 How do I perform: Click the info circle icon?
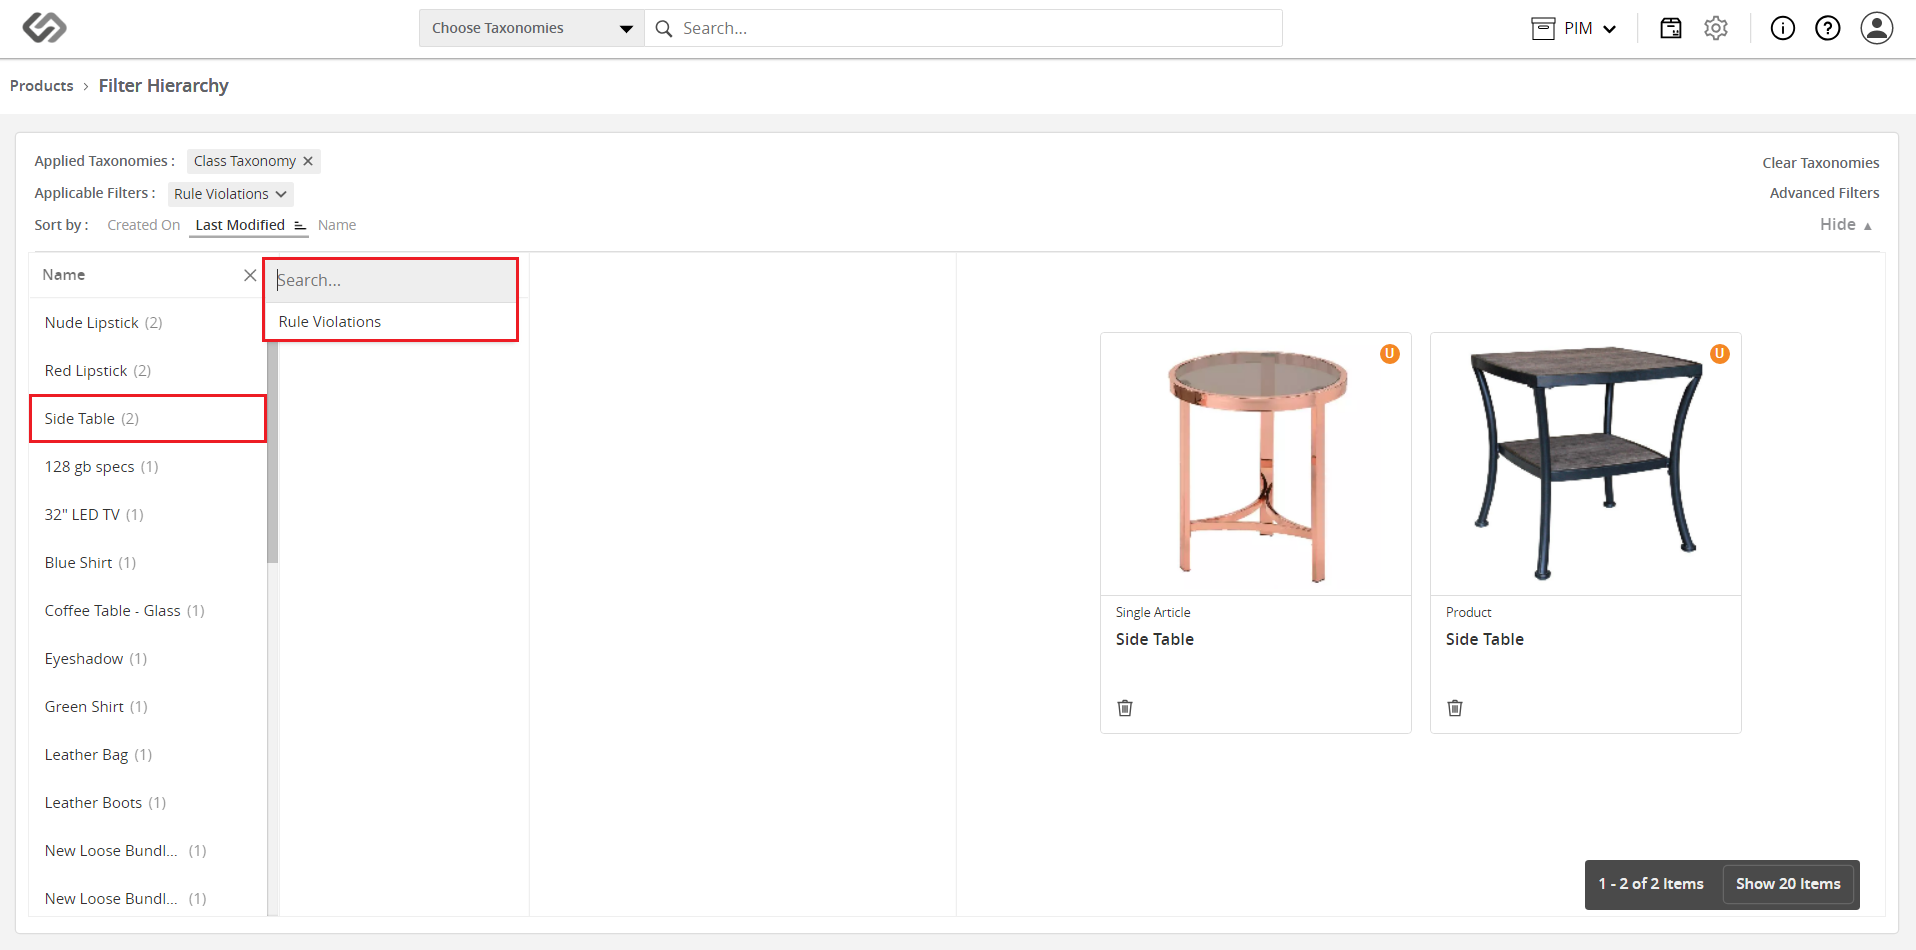tap(1782, 28)
